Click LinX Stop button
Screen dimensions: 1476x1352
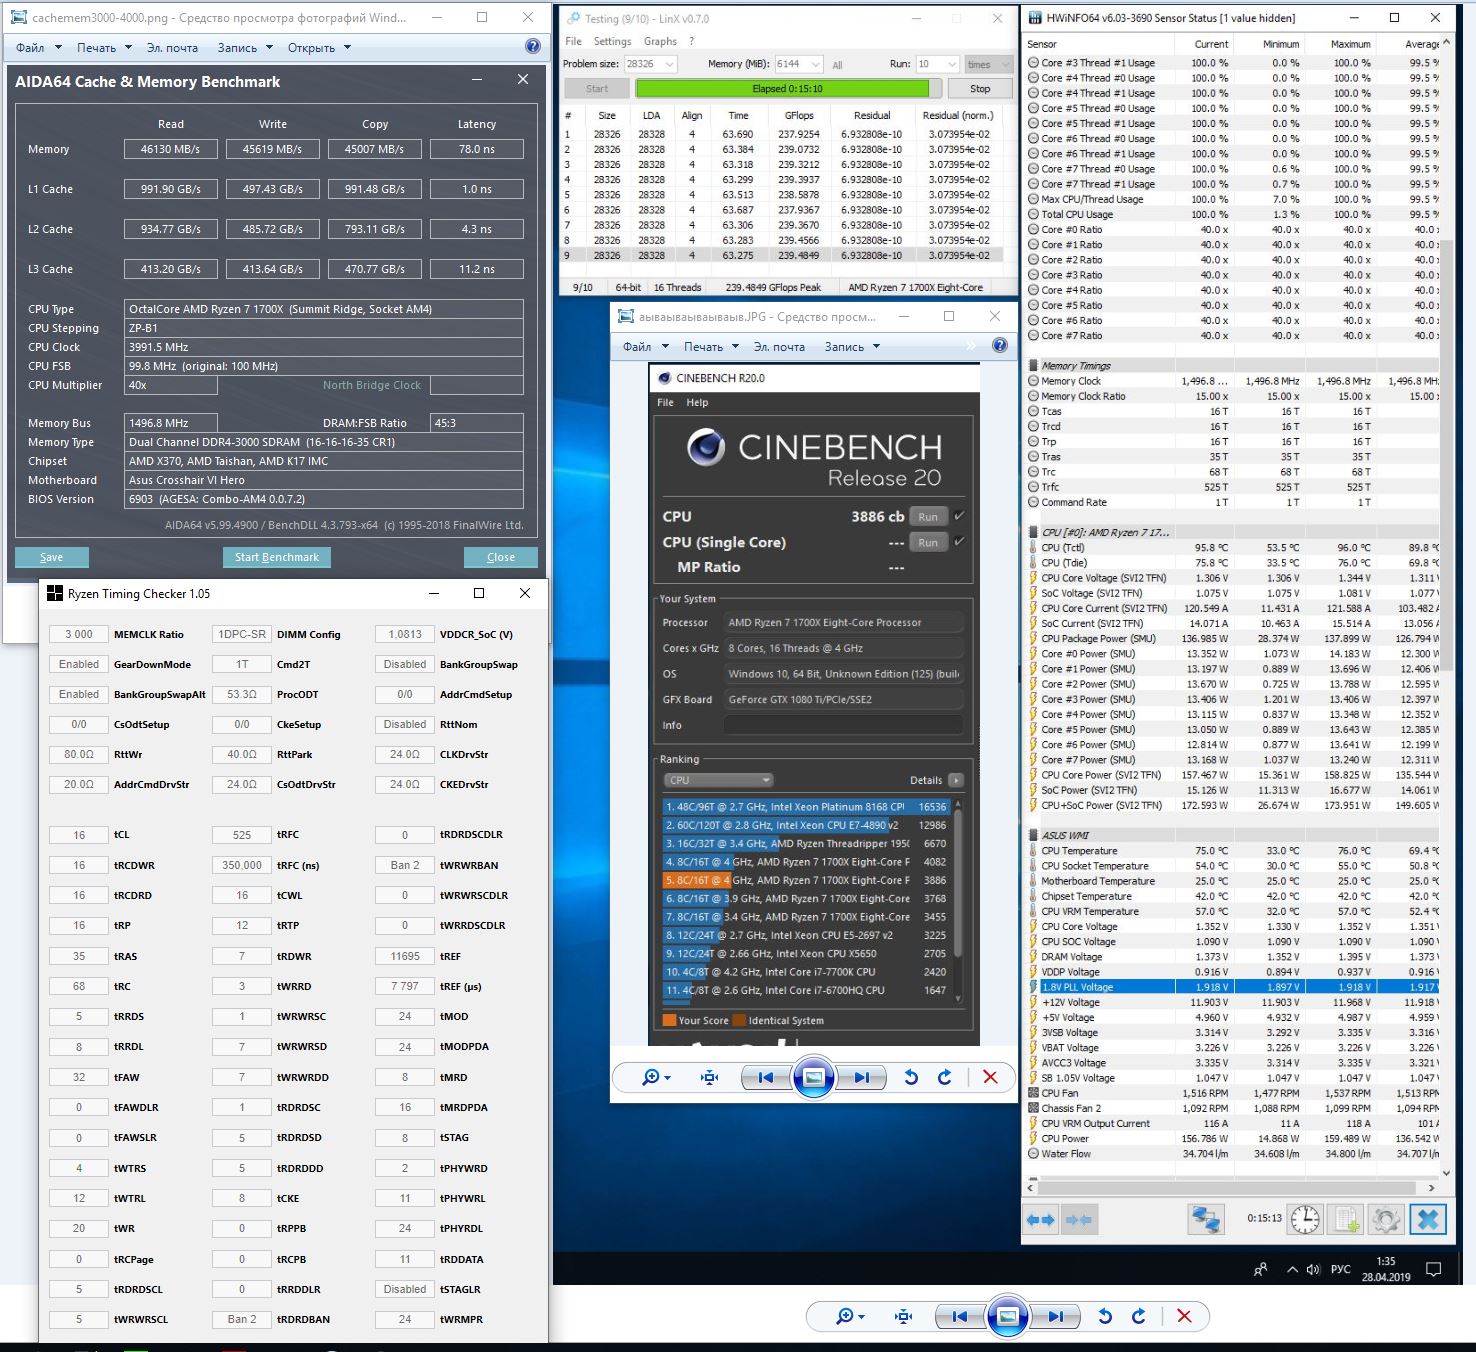pyautogui.click(x=980, y=88)
